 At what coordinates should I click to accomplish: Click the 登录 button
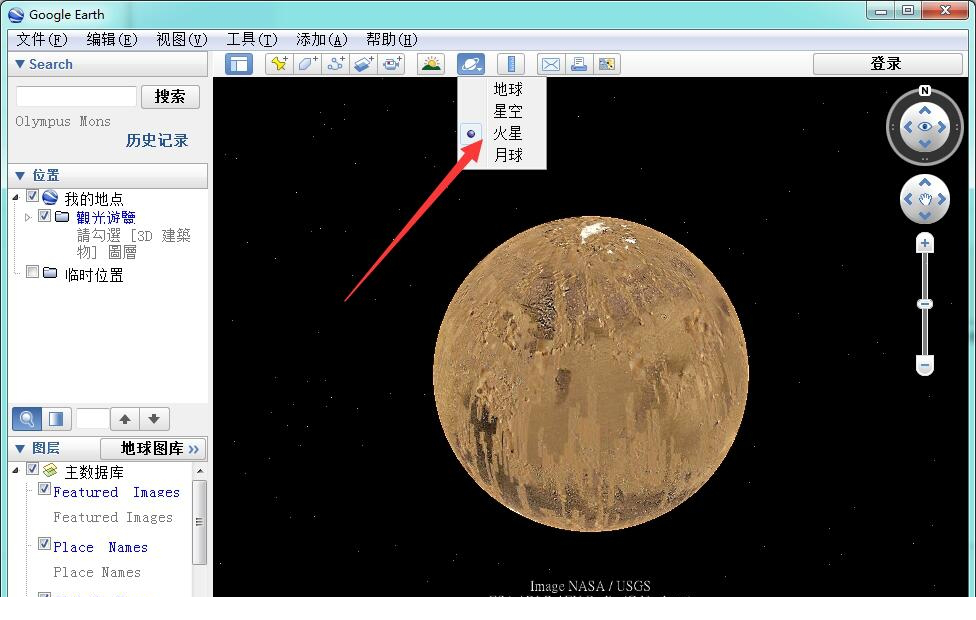[886, 63]
